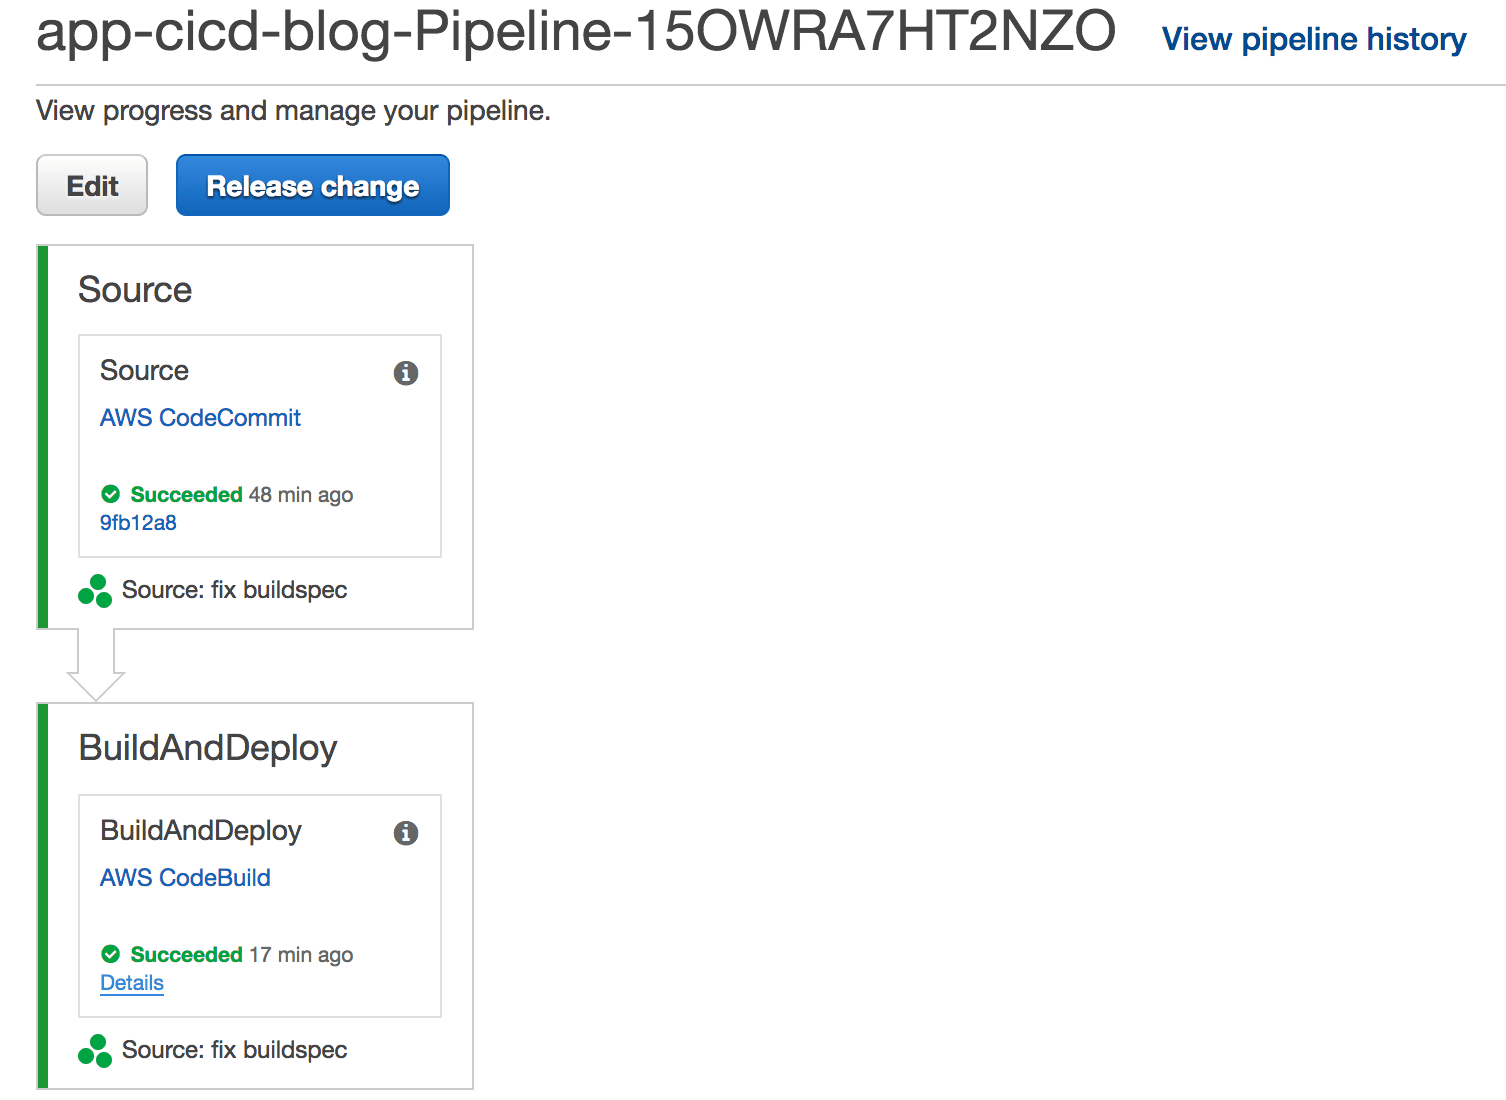
Task: Open commit 9fb12a8
Action: [x=137, y=522]
